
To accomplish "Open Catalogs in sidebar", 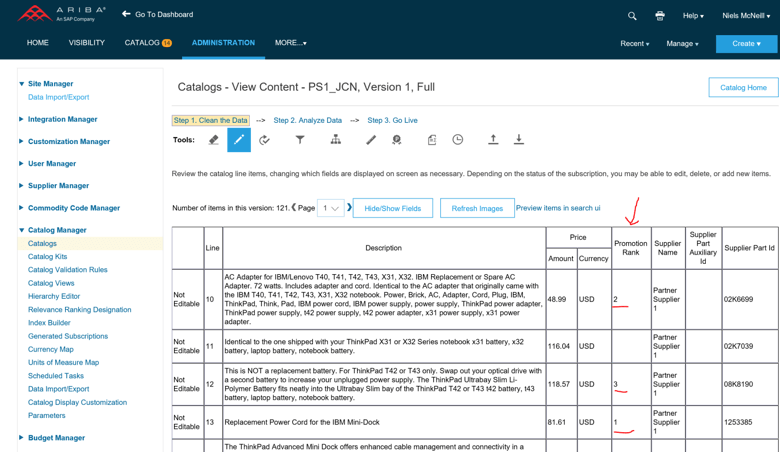I will point(42,243).
